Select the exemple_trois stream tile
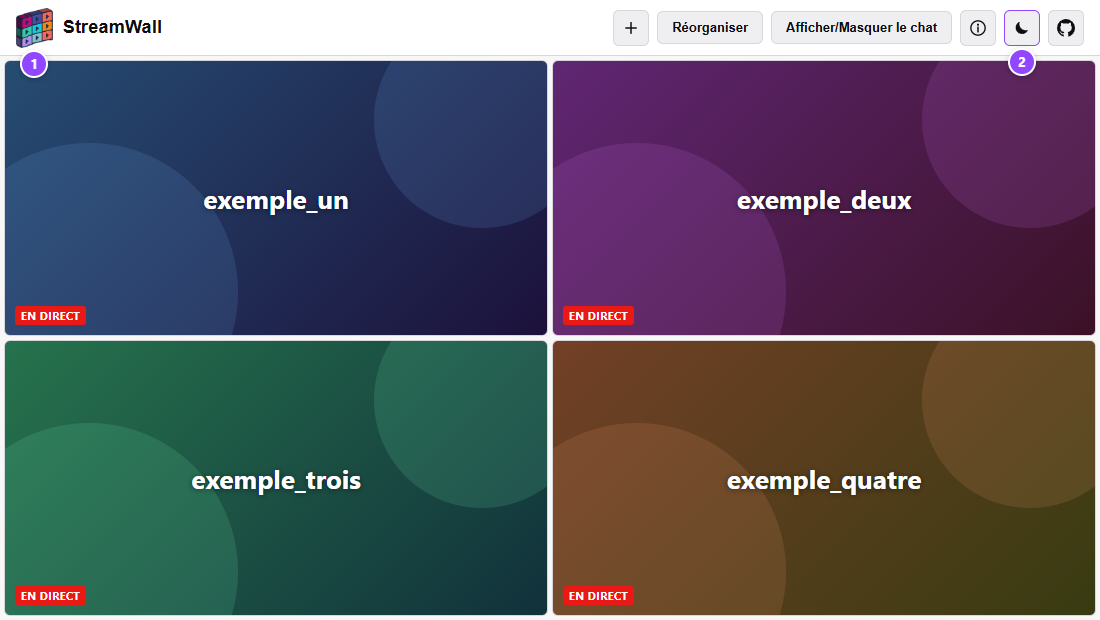Screen dimensions: 1100x620 (x=276, y=478)
